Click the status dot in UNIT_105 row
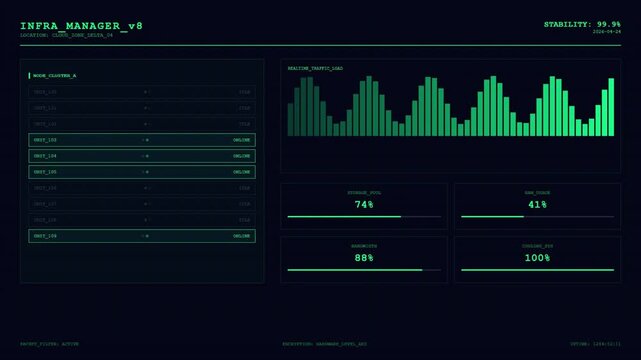 click(147, 172)
